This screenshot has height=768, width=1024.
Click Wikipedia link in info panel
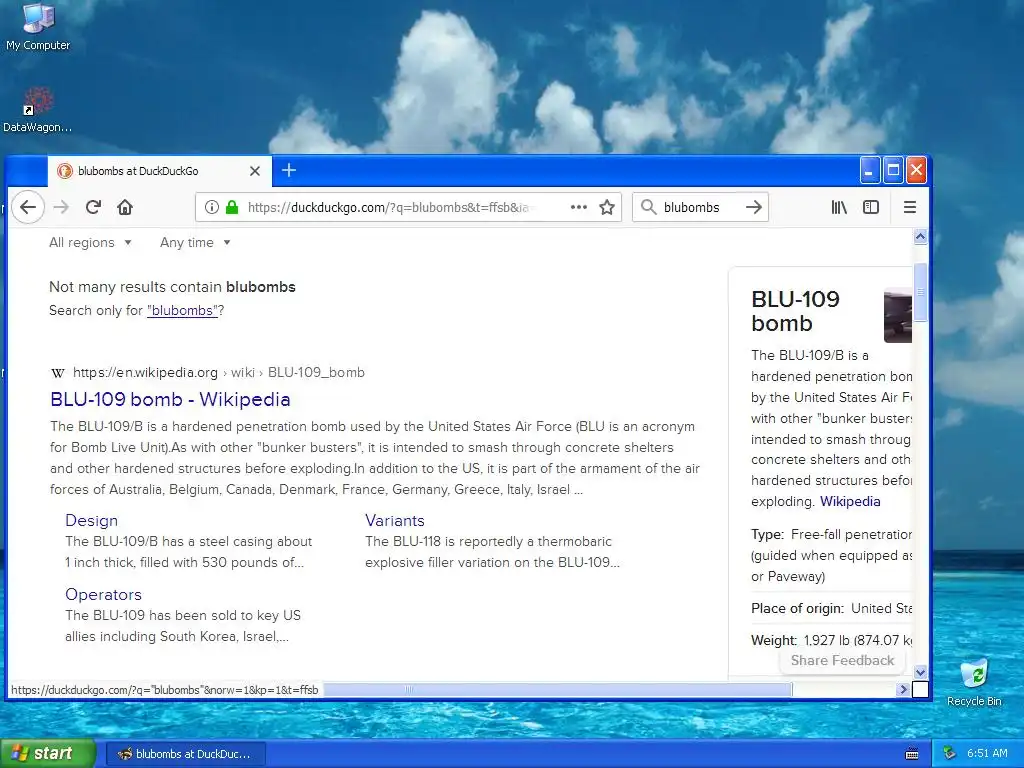[x=850, y=502]
